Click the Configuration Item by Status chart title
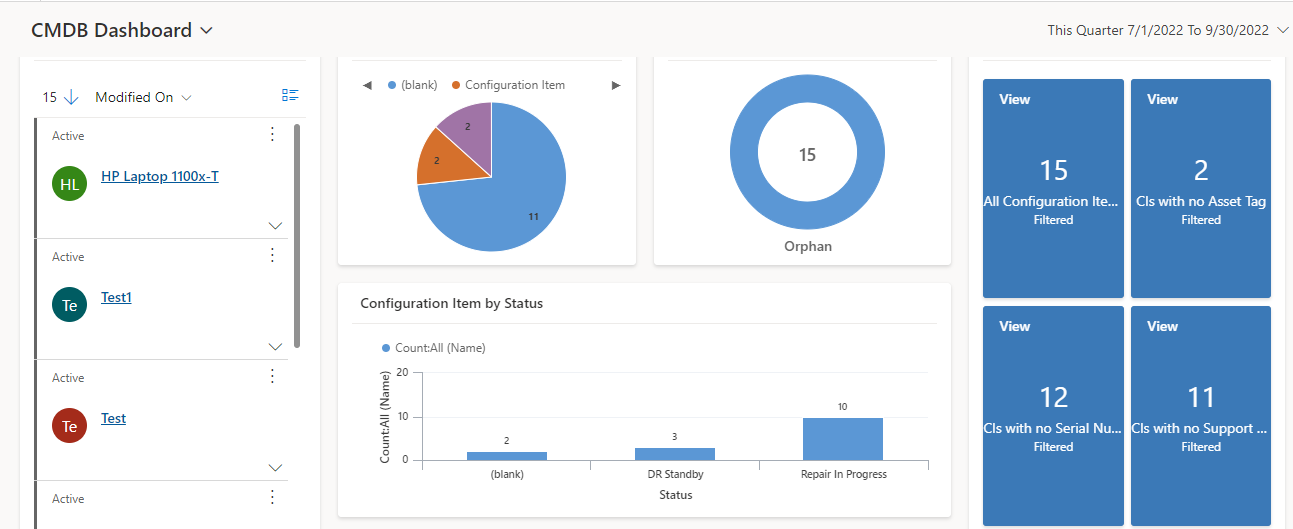 click(x=451, y=303)
